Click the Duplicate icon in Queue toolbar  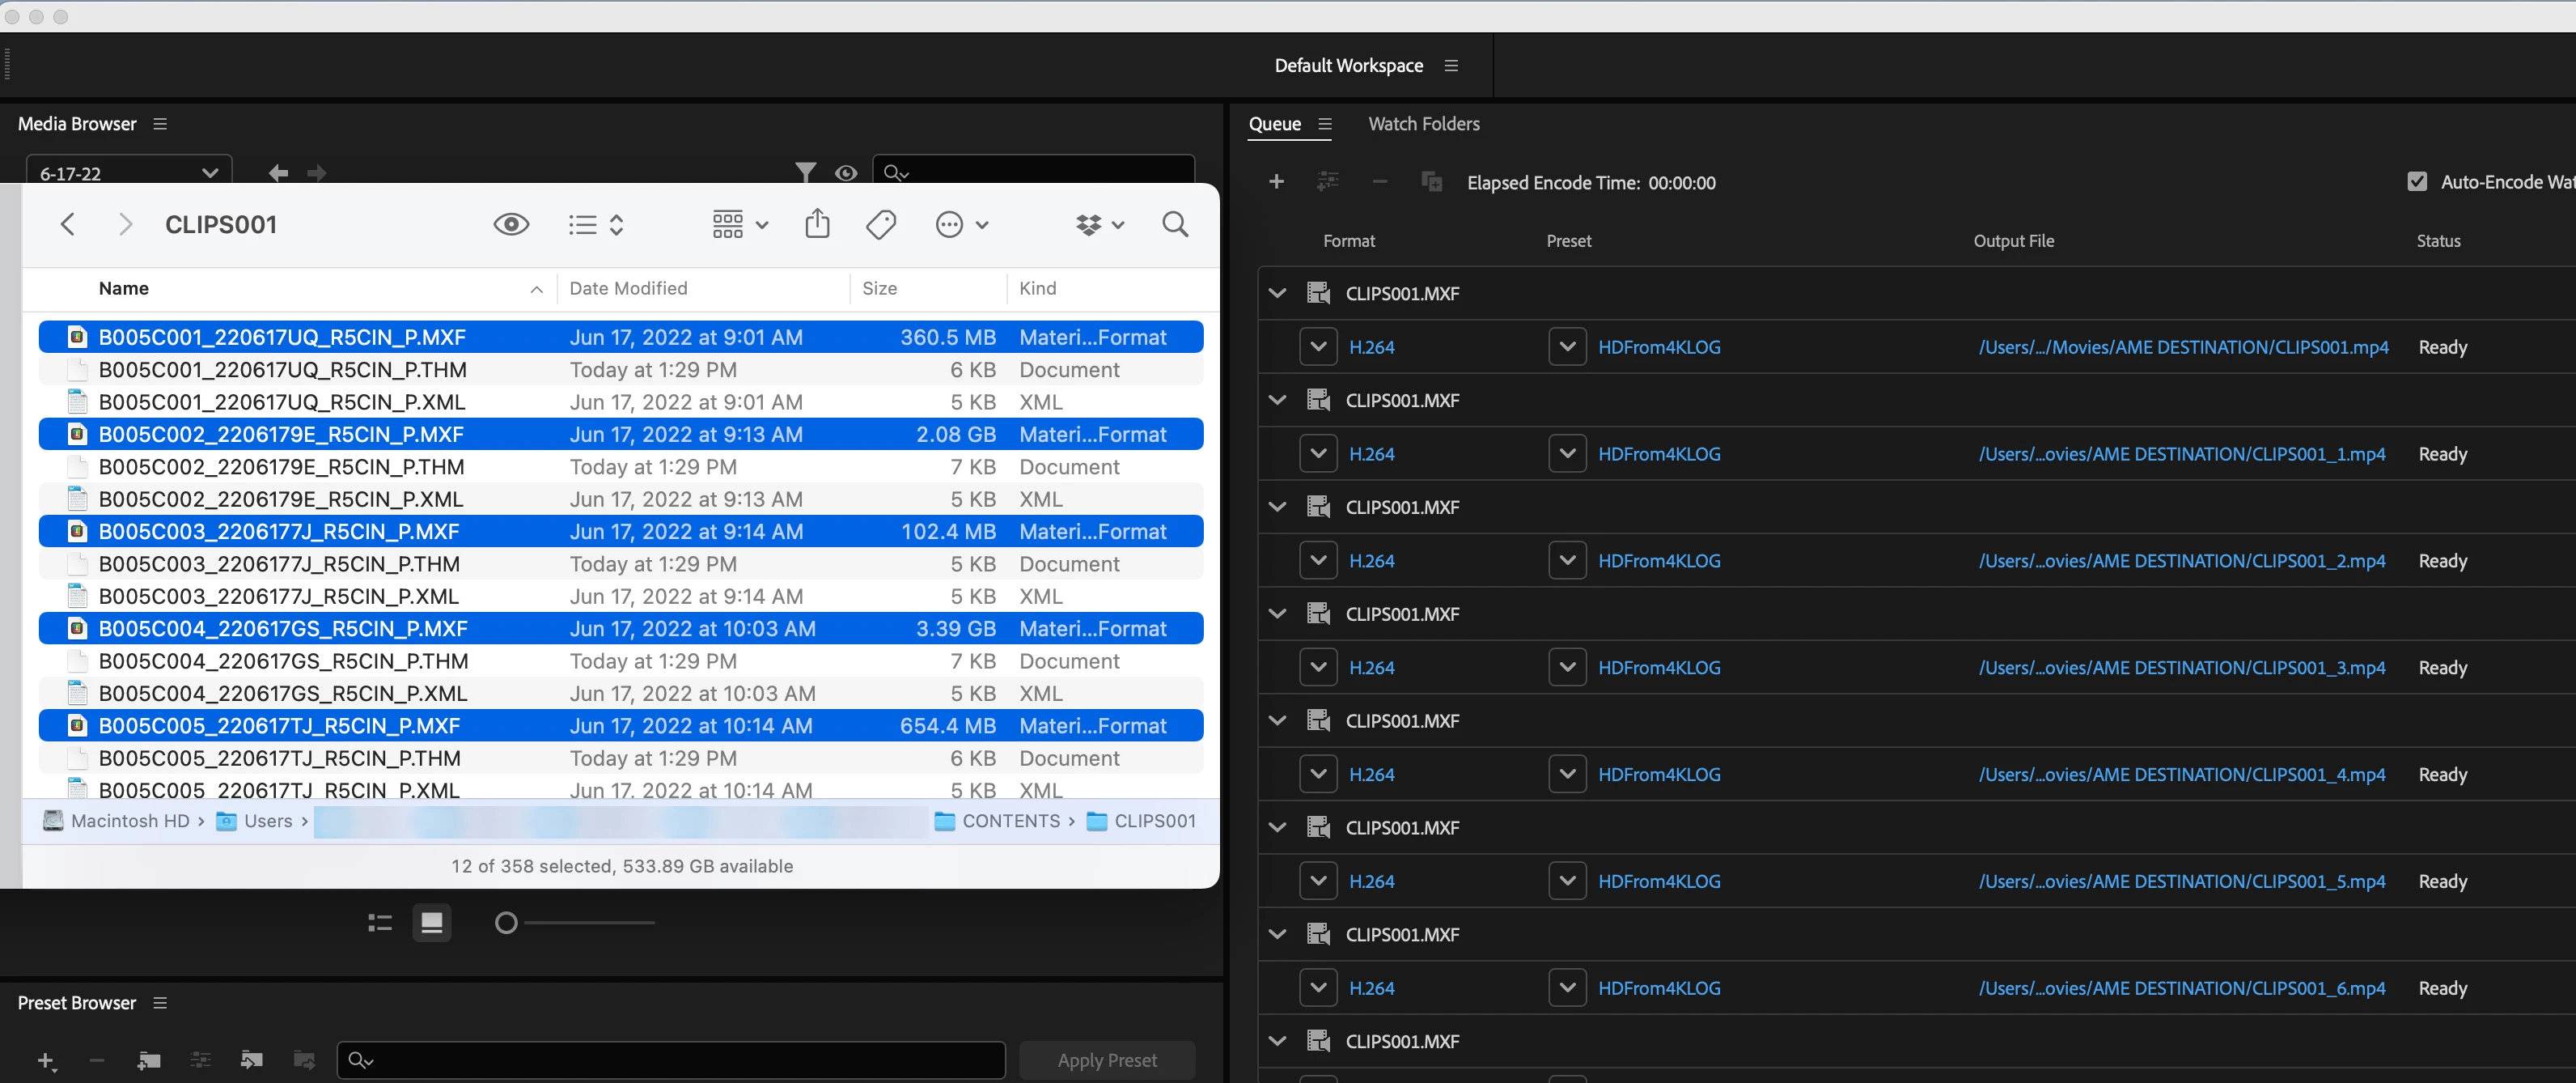[1431, 181]
